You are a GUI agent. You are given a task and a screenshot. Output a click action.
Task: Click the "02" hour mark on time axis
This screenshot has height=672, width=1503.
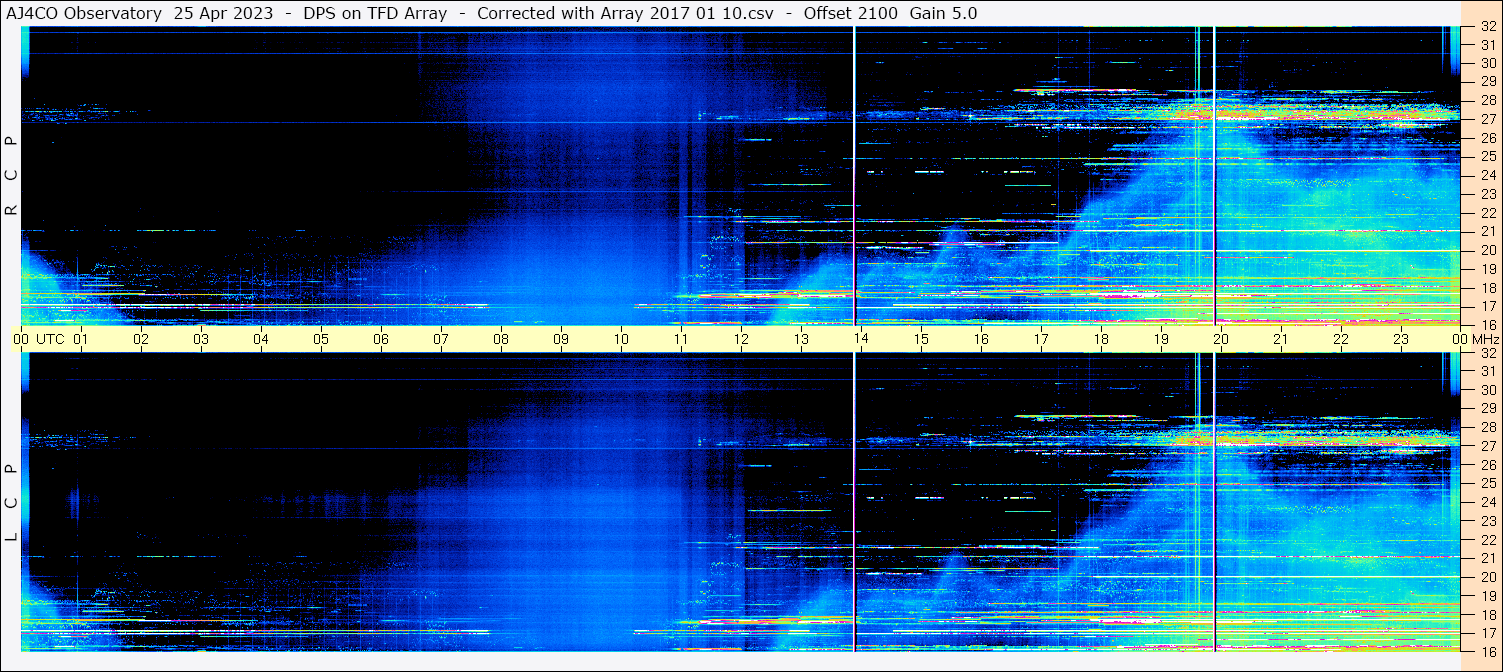coord(141,339)
